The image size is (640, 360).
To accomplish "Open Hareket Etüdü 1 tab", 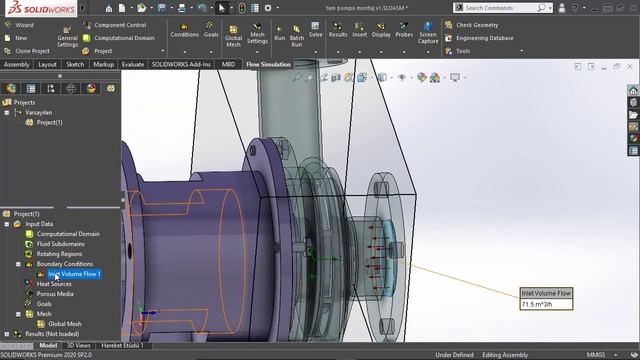I will pyautogui.click(x=122, y=345).
